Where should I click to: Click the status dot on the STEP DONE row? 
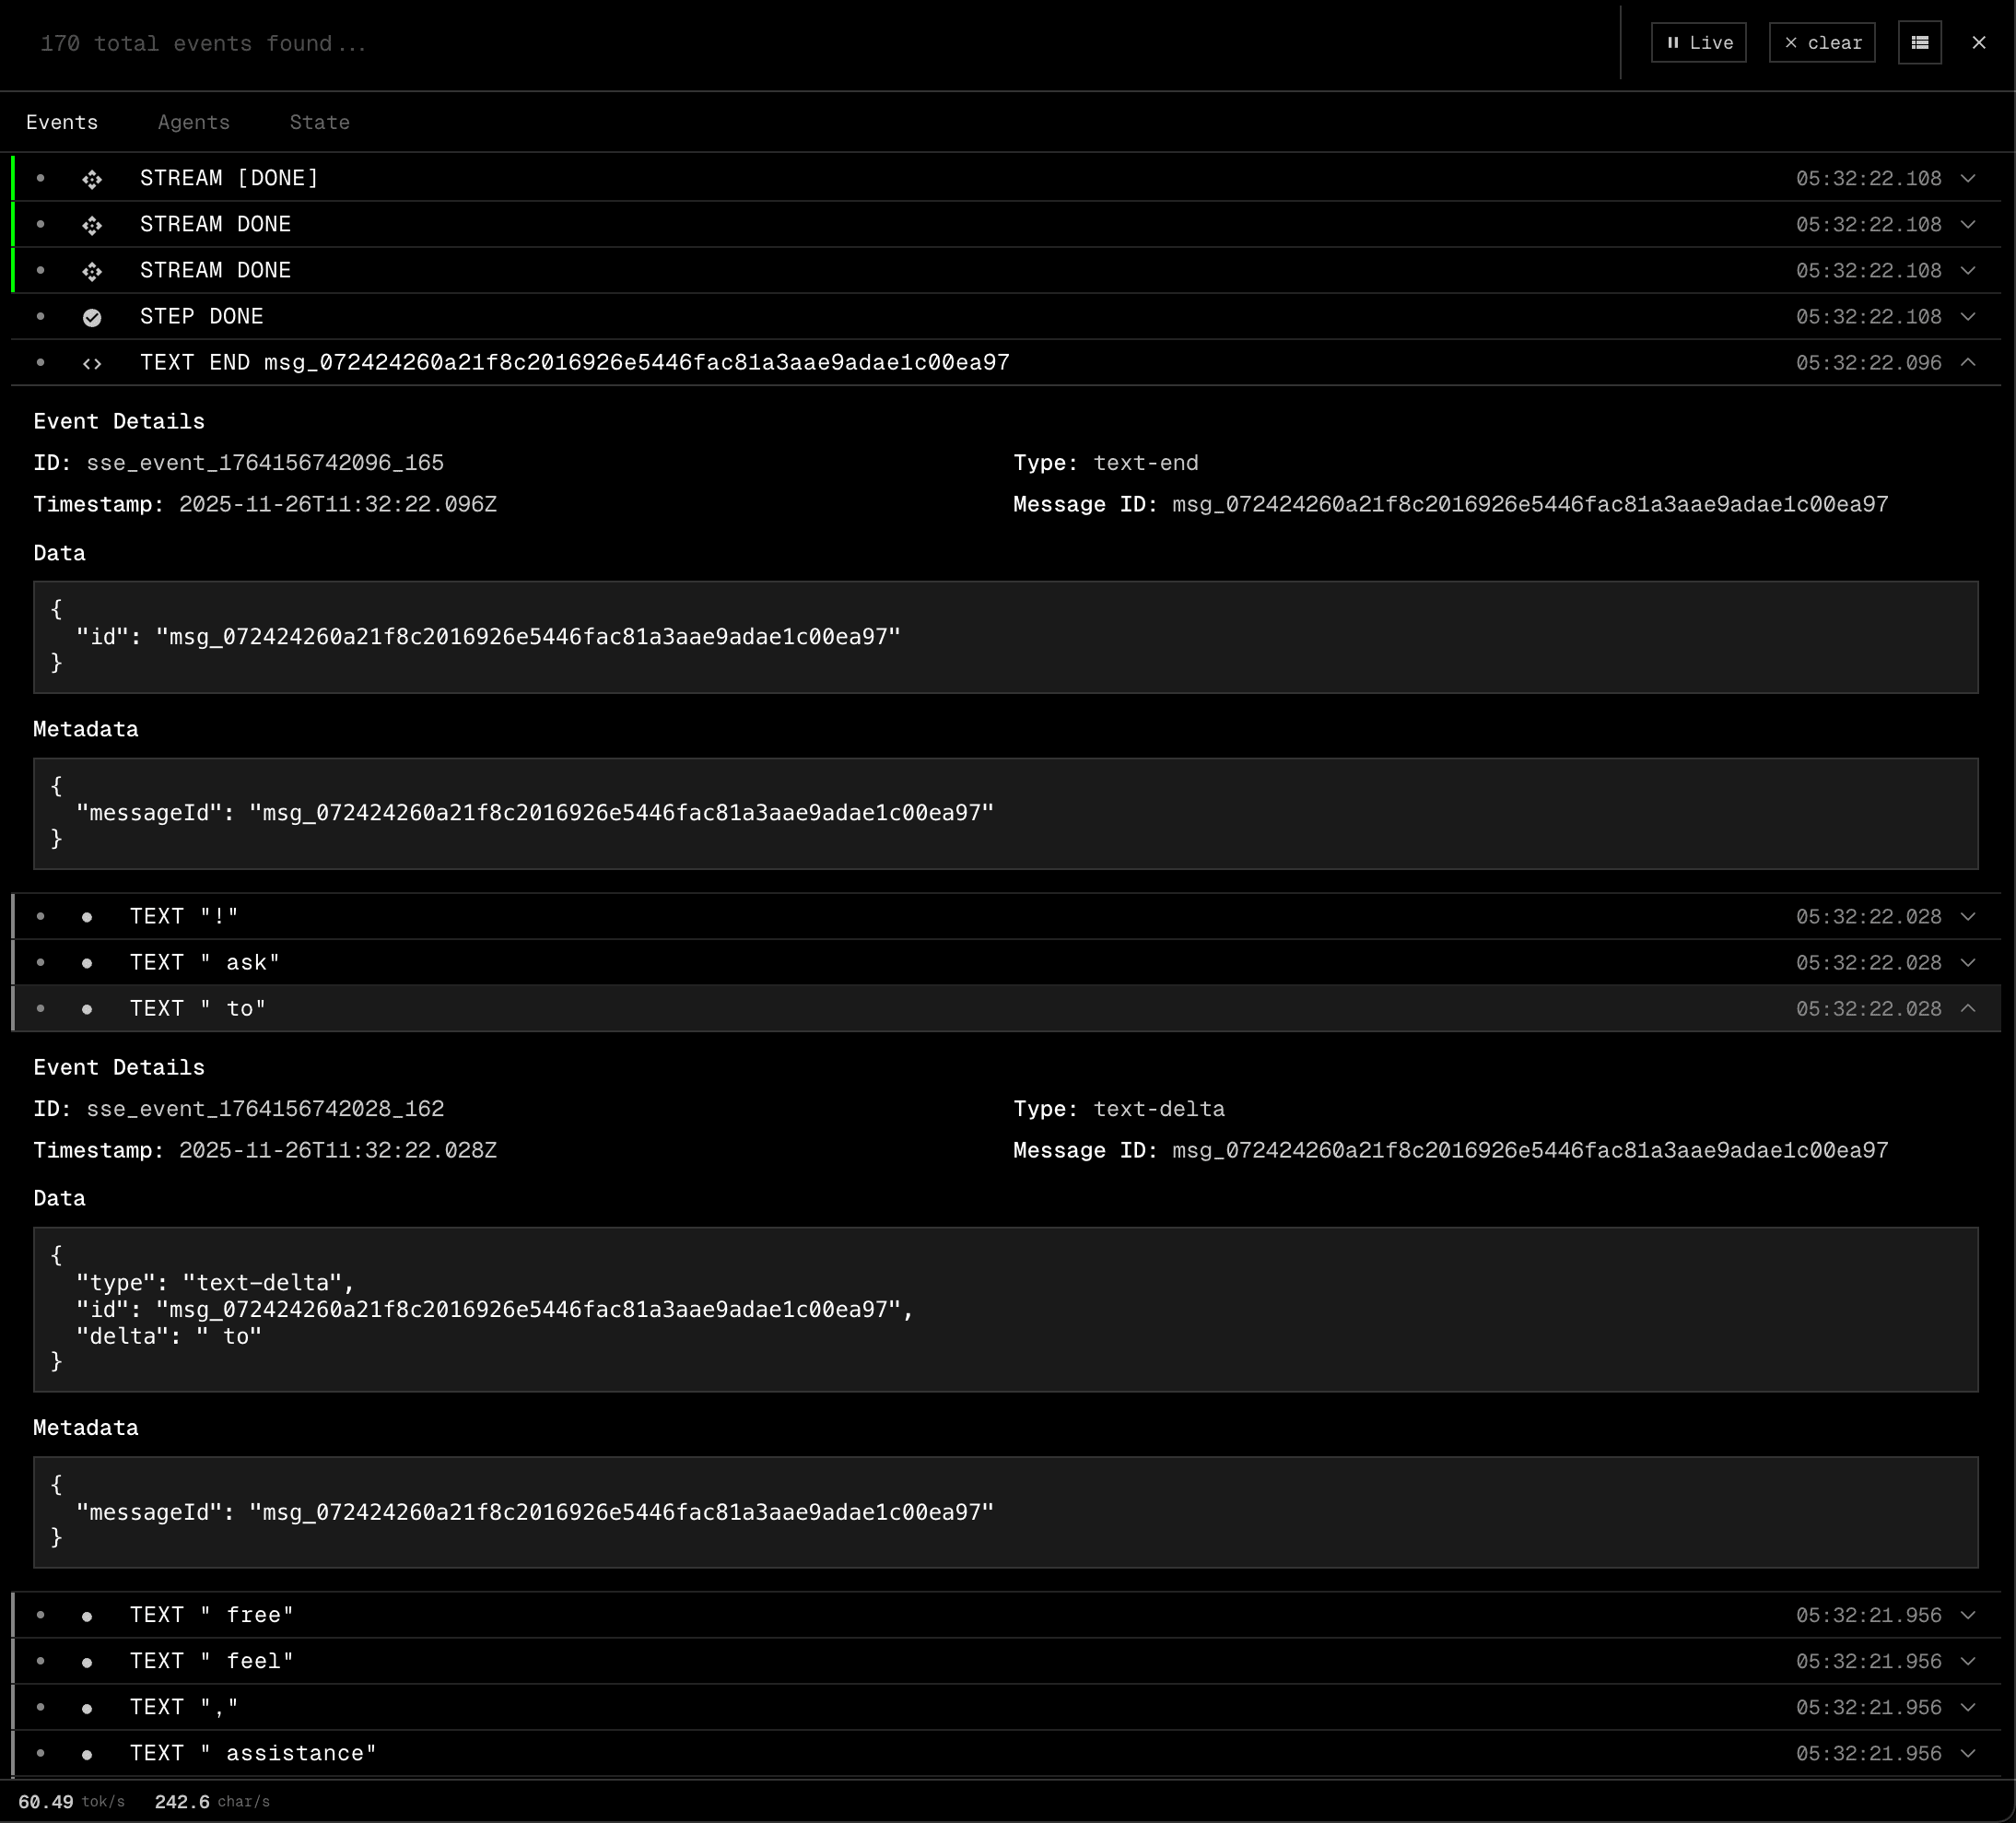40,317
